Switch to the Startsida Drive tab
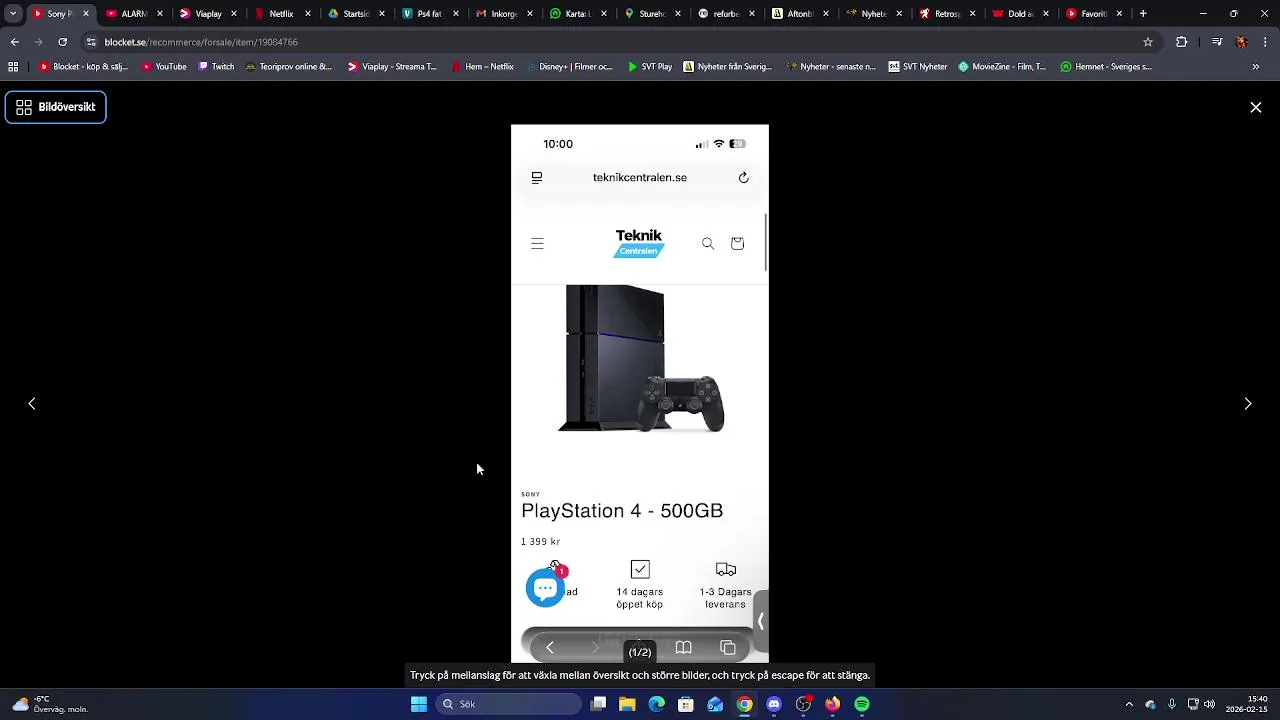 point(356,14)
